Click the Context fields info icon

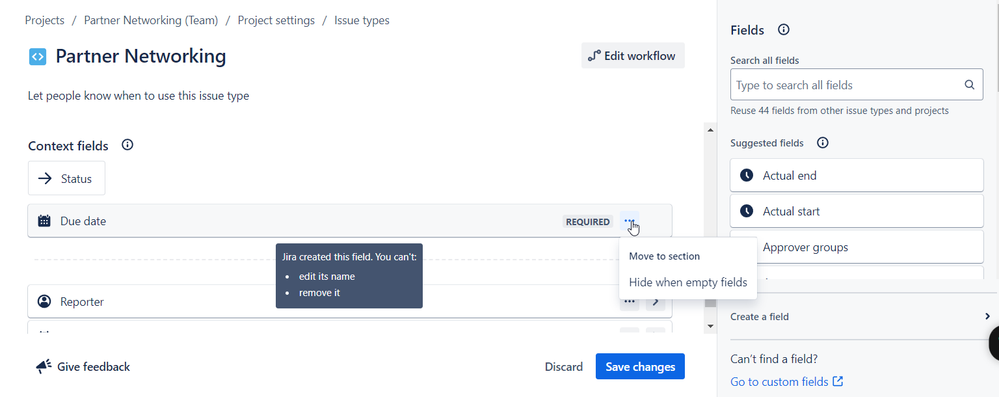tap(127, 145)
